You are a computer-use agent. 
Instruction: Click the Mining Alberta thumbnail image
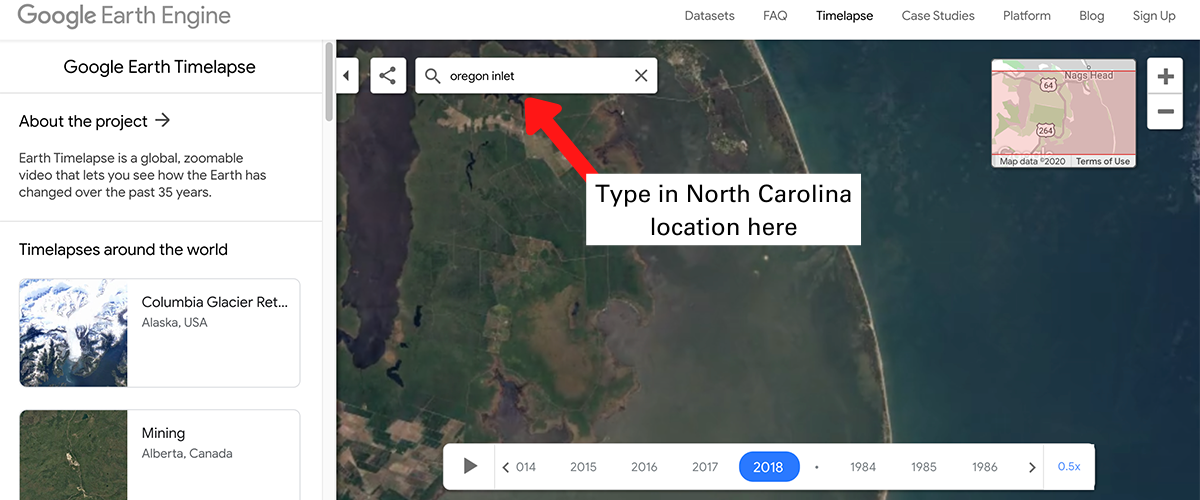(x=74, y=455)
